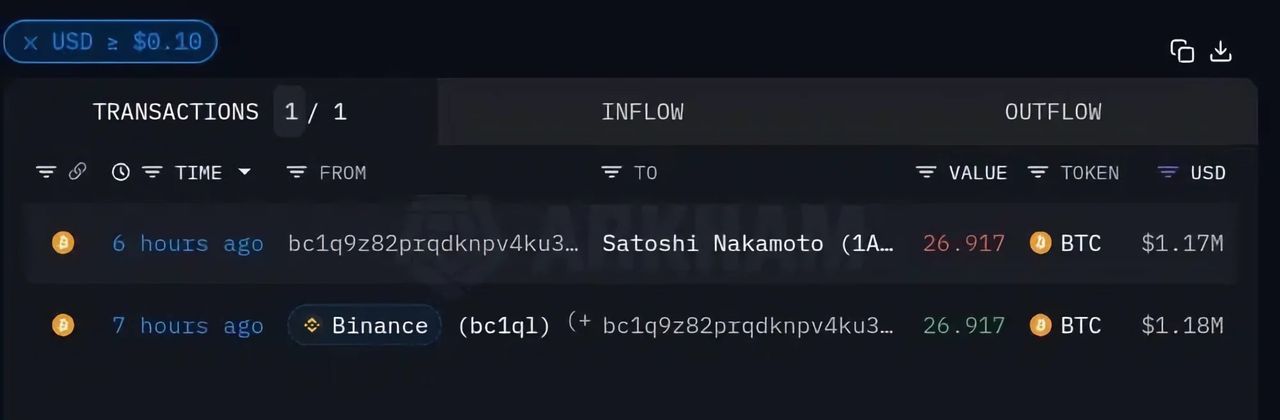Viewport: 1280px width, 420px height.
Task: Copy the transactions table data
Action: pos(1182,52)
